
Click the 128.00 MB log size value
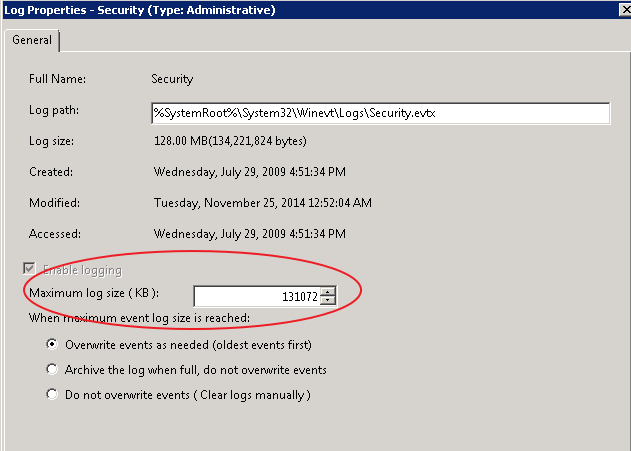[230, 141]
